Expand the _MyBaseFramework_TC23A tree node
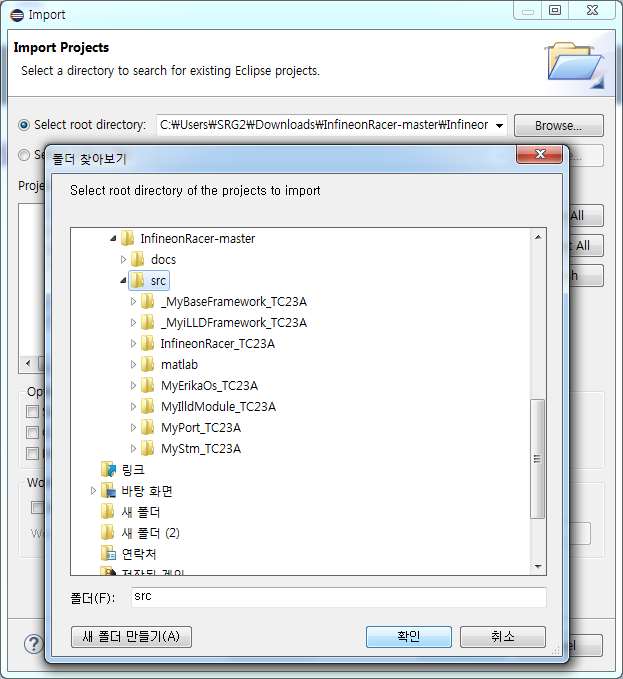Screen dimensions: 623x679 click(133, 301)
